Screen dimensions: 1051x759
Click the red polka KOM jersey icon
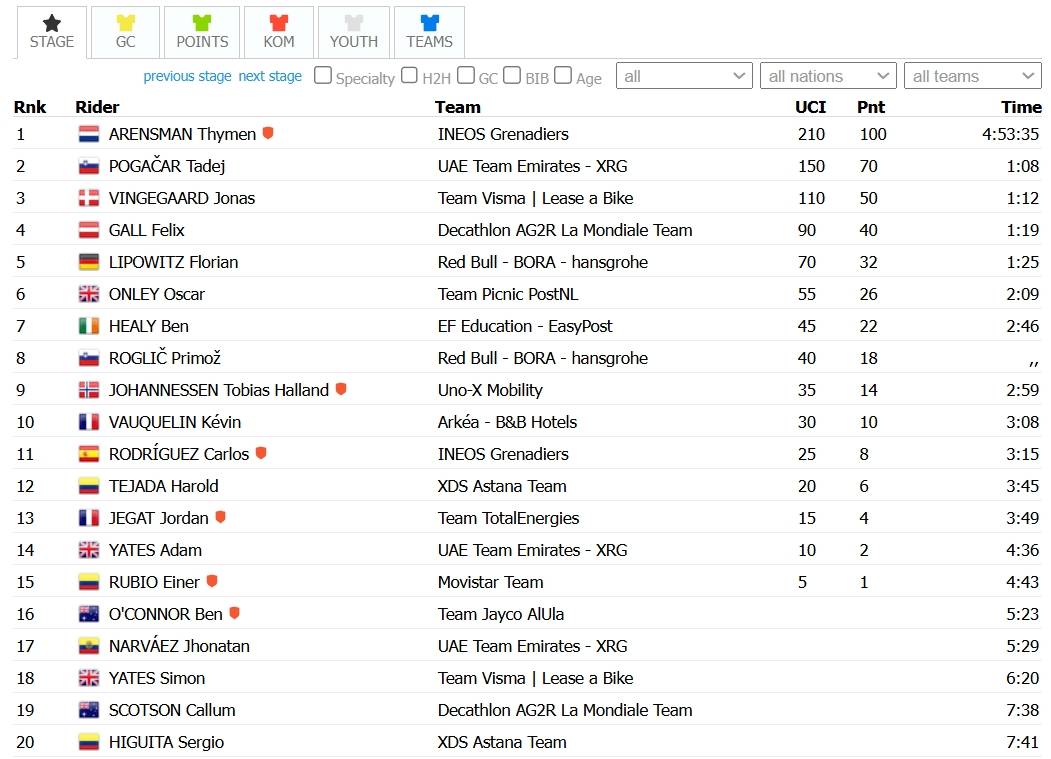tap(279, 23)
